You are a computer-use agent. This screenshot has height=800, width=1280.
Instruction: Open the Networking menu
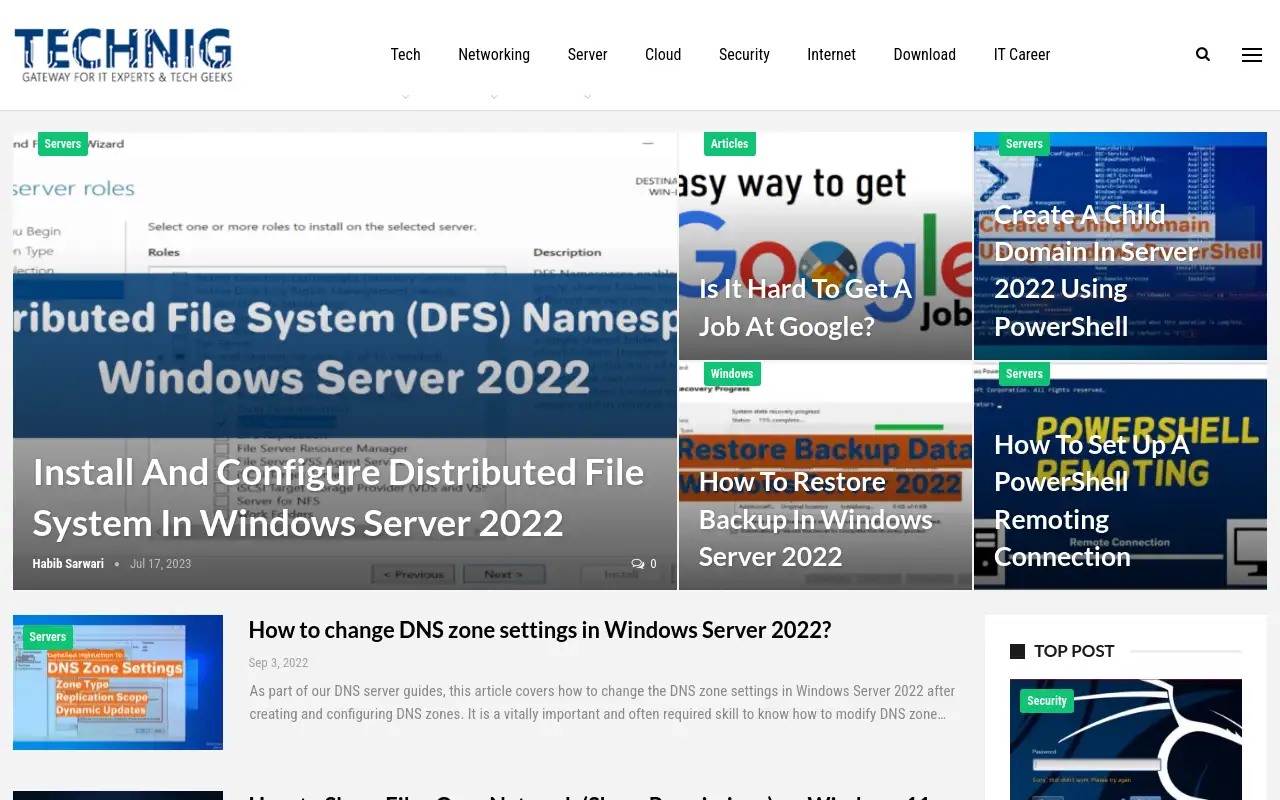494,55
